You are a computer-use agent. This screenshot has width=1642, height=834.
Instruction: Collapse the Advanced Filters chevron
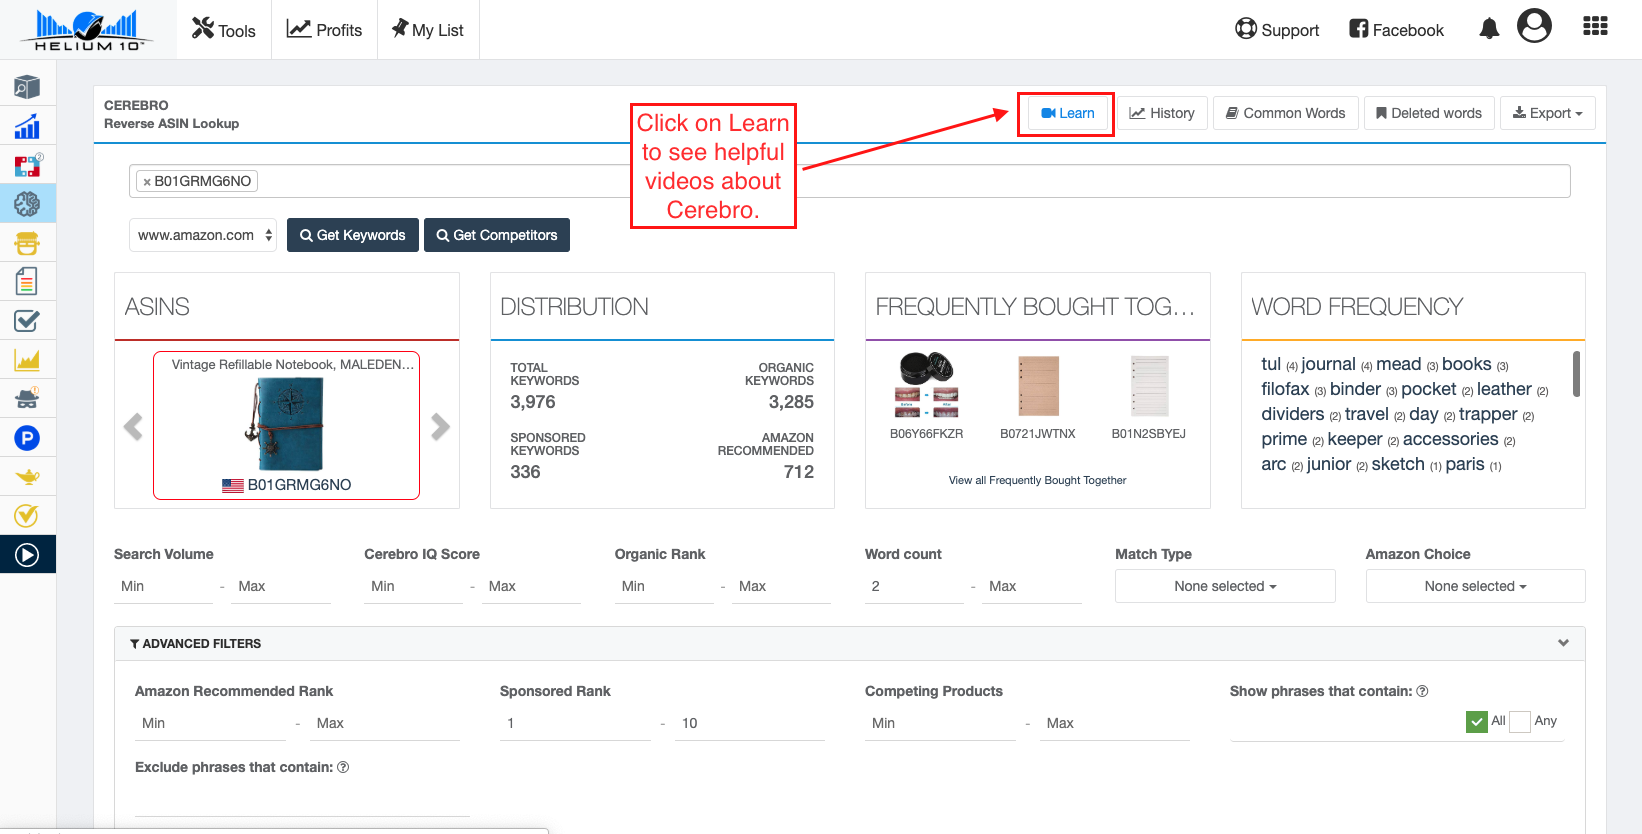1563,643
